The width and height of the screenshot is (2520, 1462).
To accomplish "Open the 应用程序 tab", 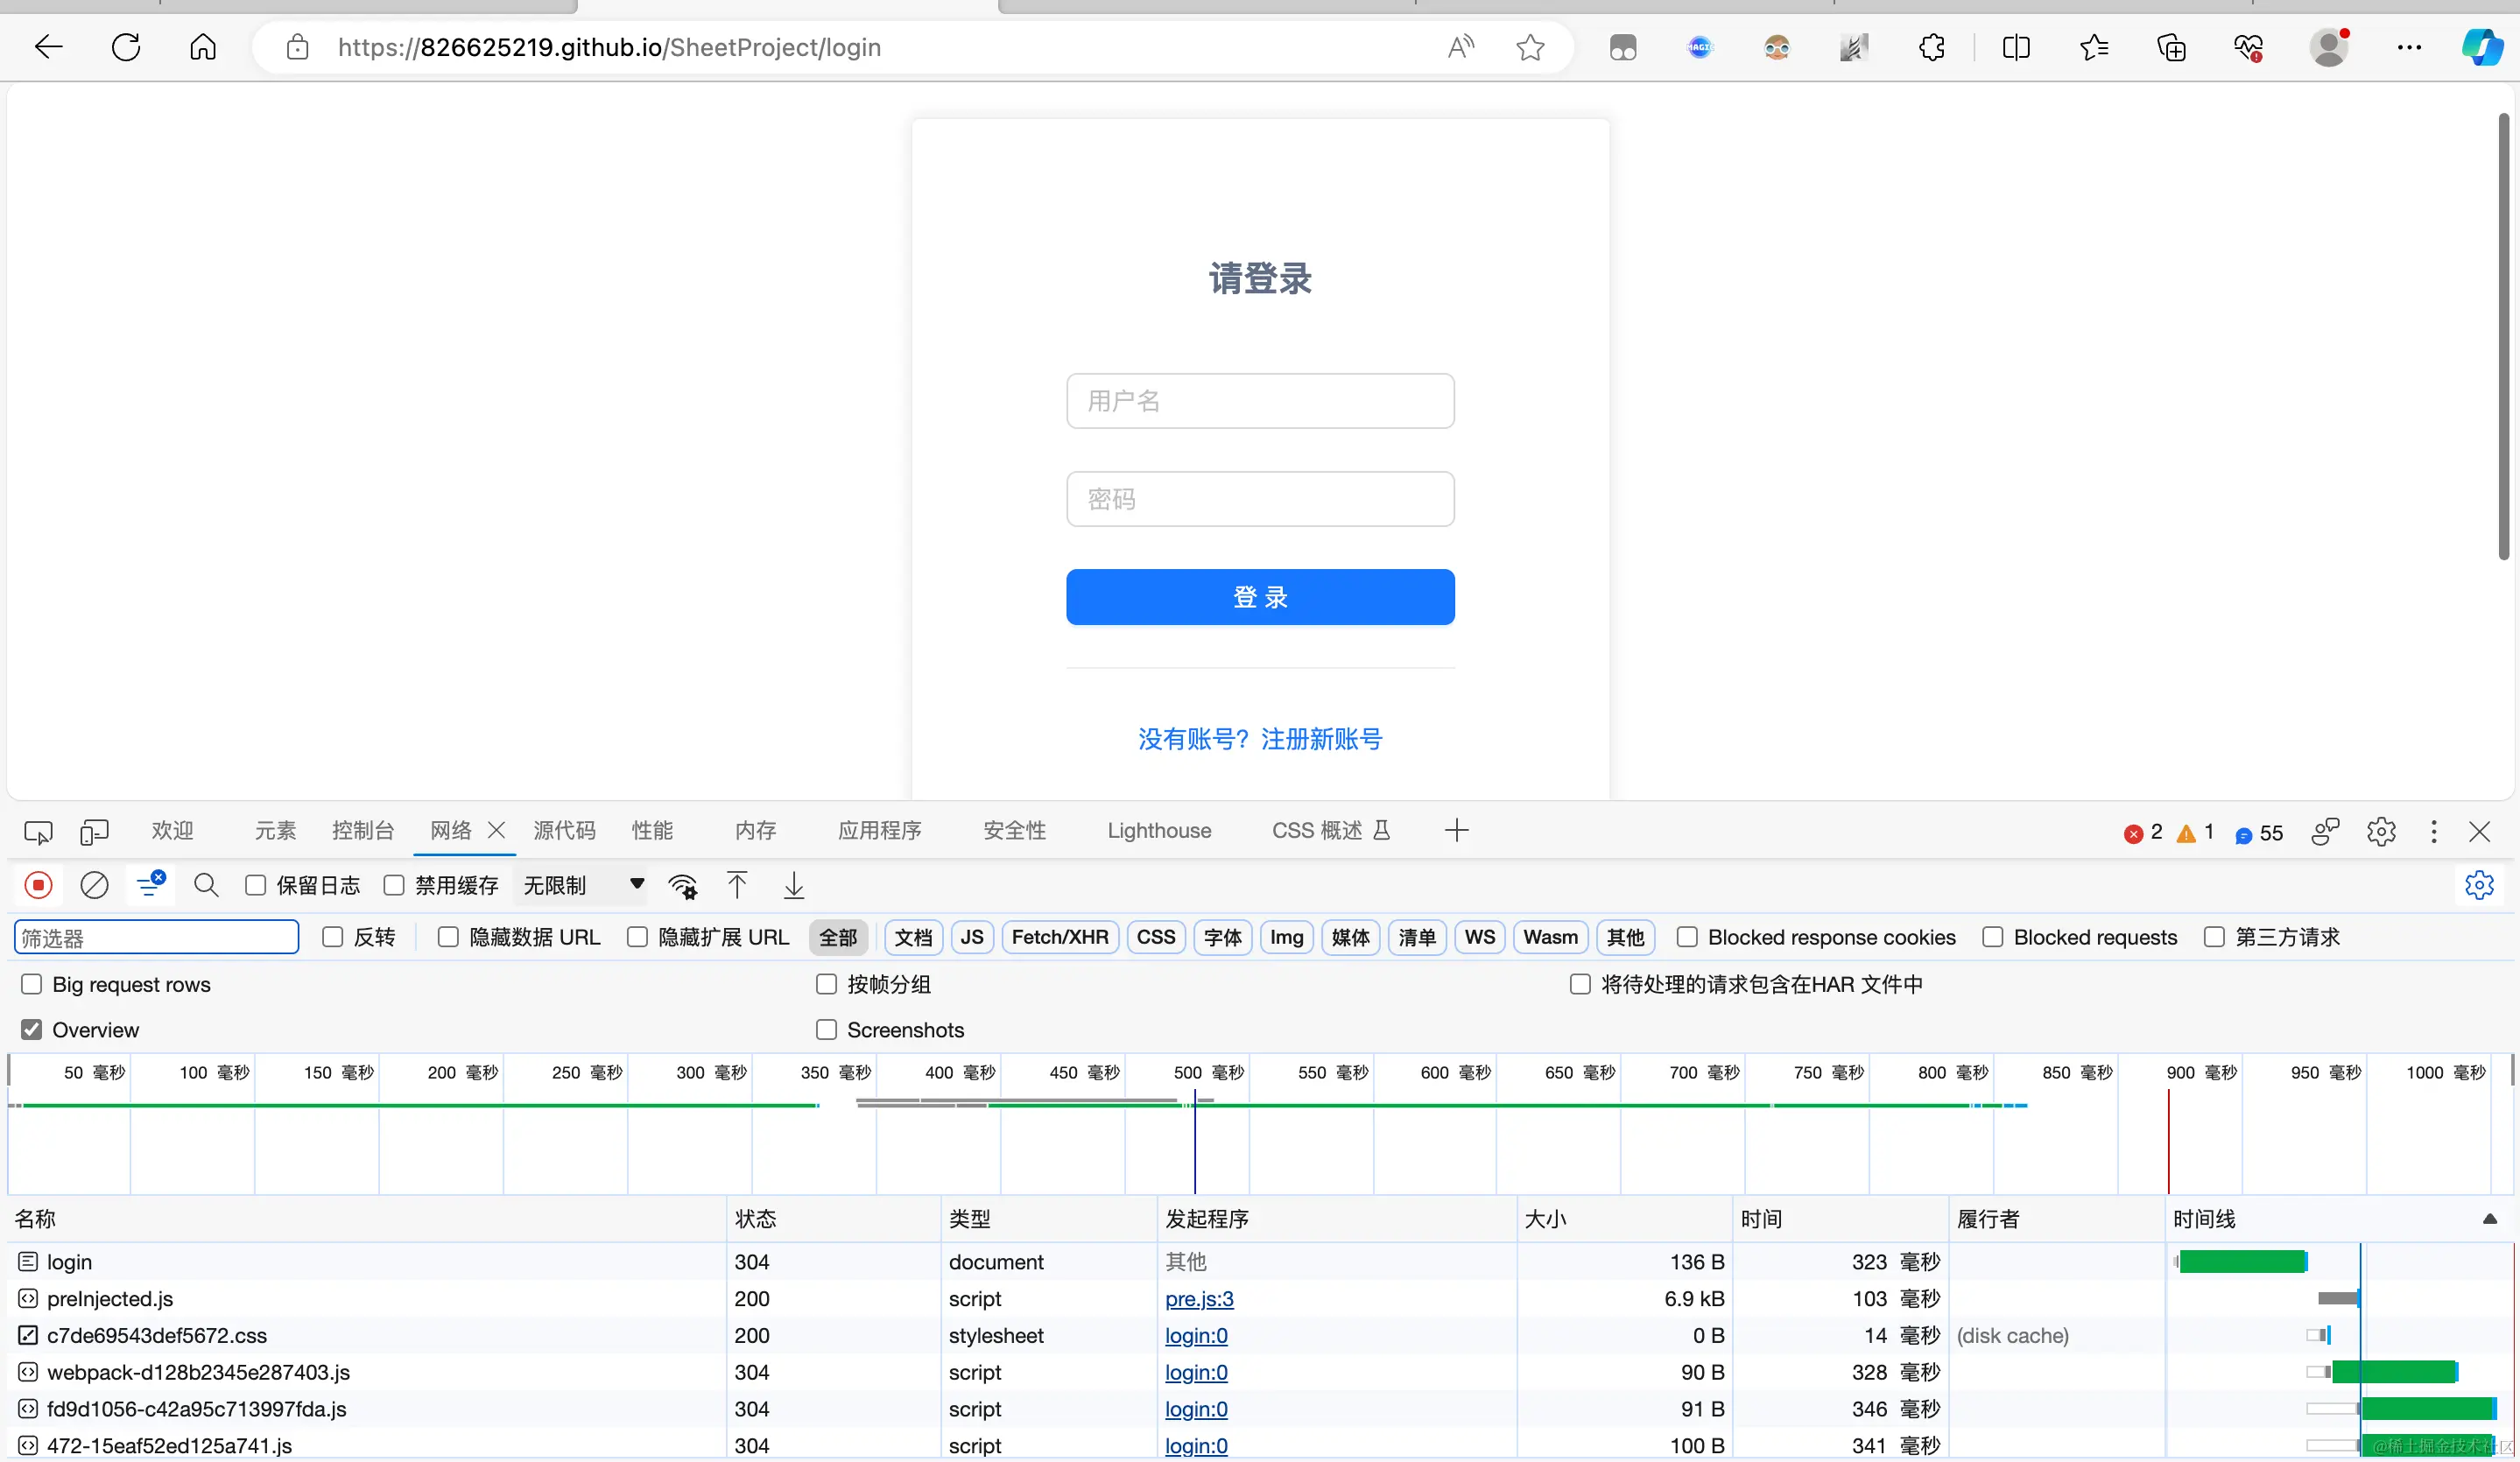I will point(880,830).
